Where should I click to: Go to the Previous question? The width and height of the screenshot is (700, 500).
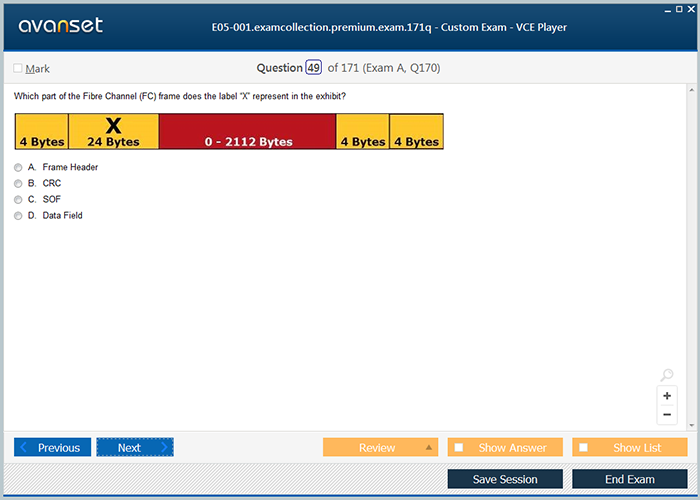[x=53, y=448]
